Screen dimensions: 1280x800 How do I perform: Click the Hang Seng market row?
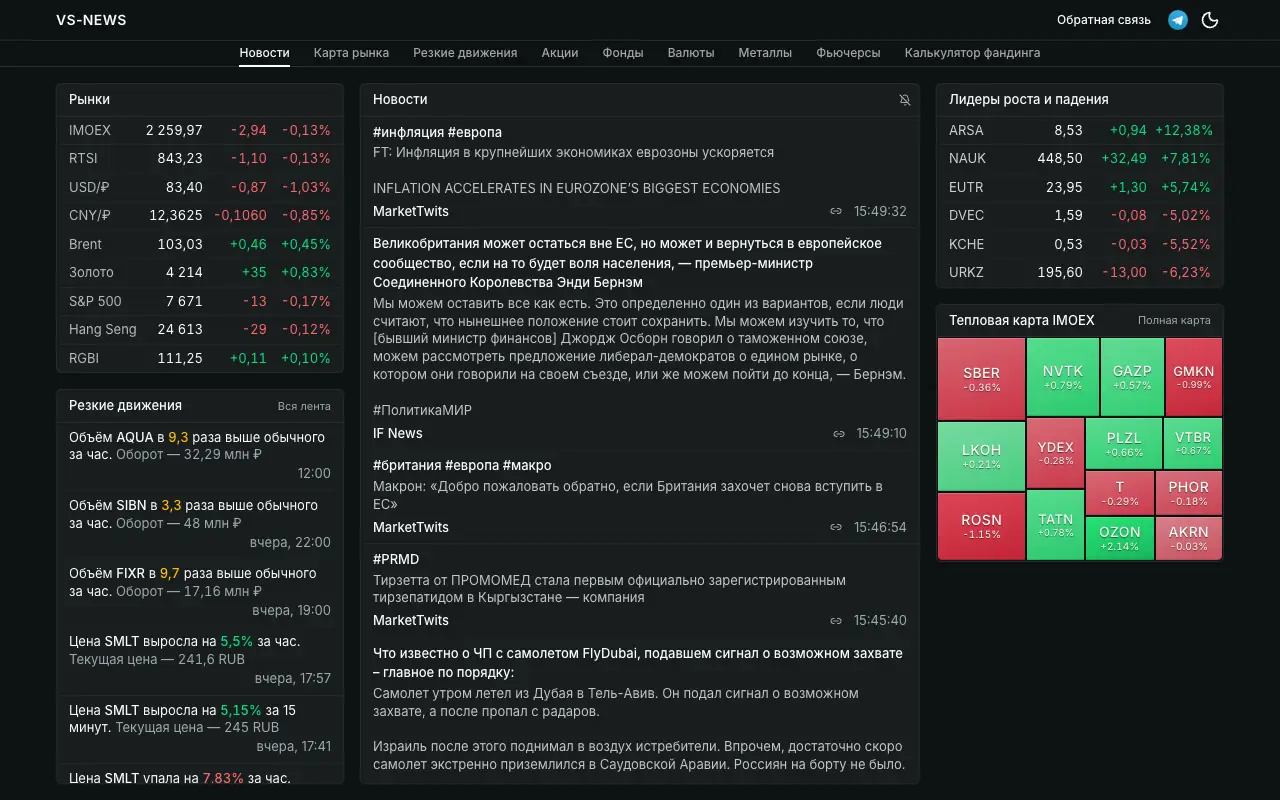[x=200, y=329]
